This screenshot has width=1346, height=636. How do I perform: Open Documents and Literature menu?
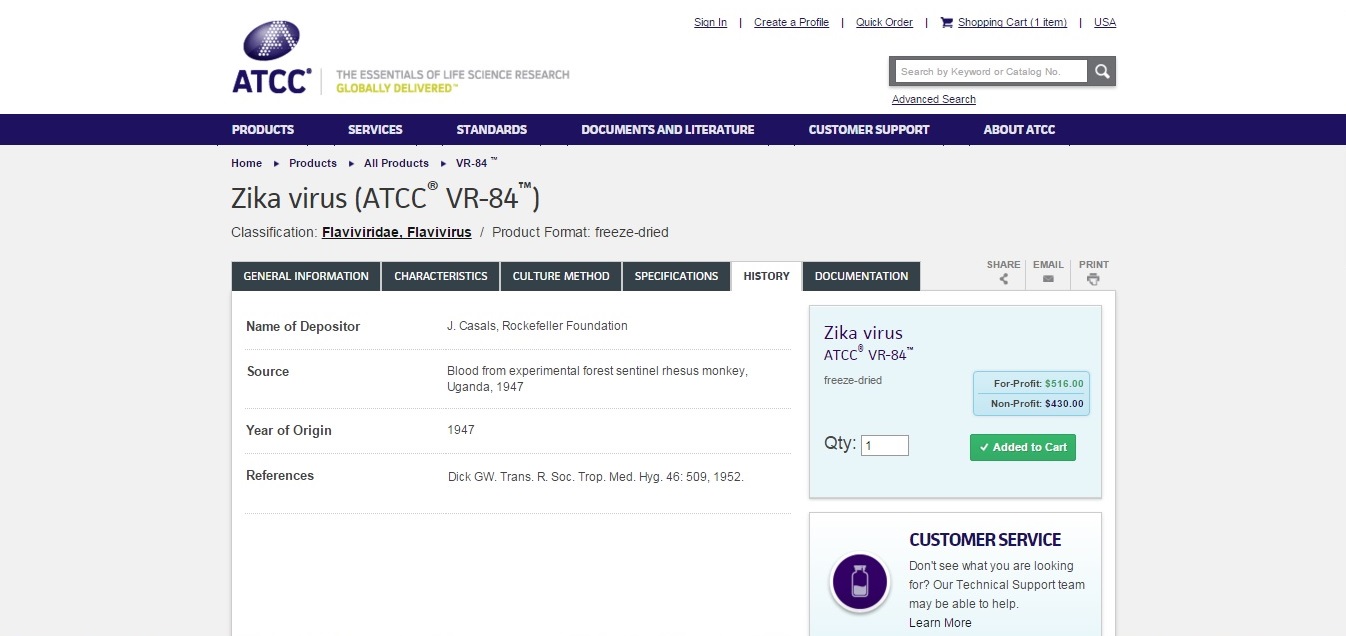pyautogui.click(x=668, y=129)
